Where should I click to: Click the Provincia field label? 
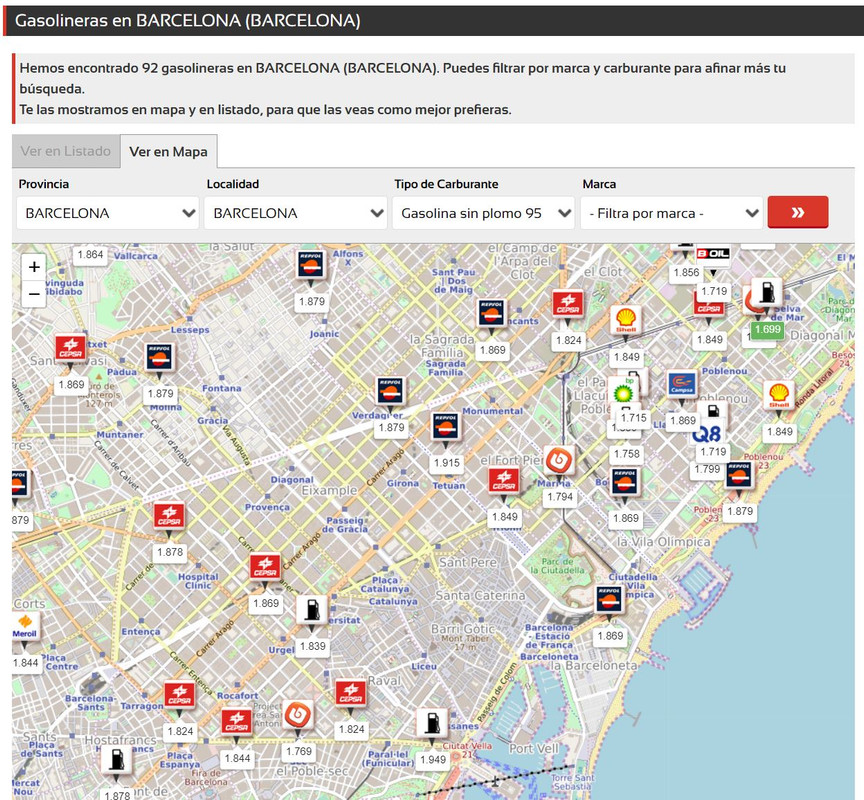click(x=44, y=184)
